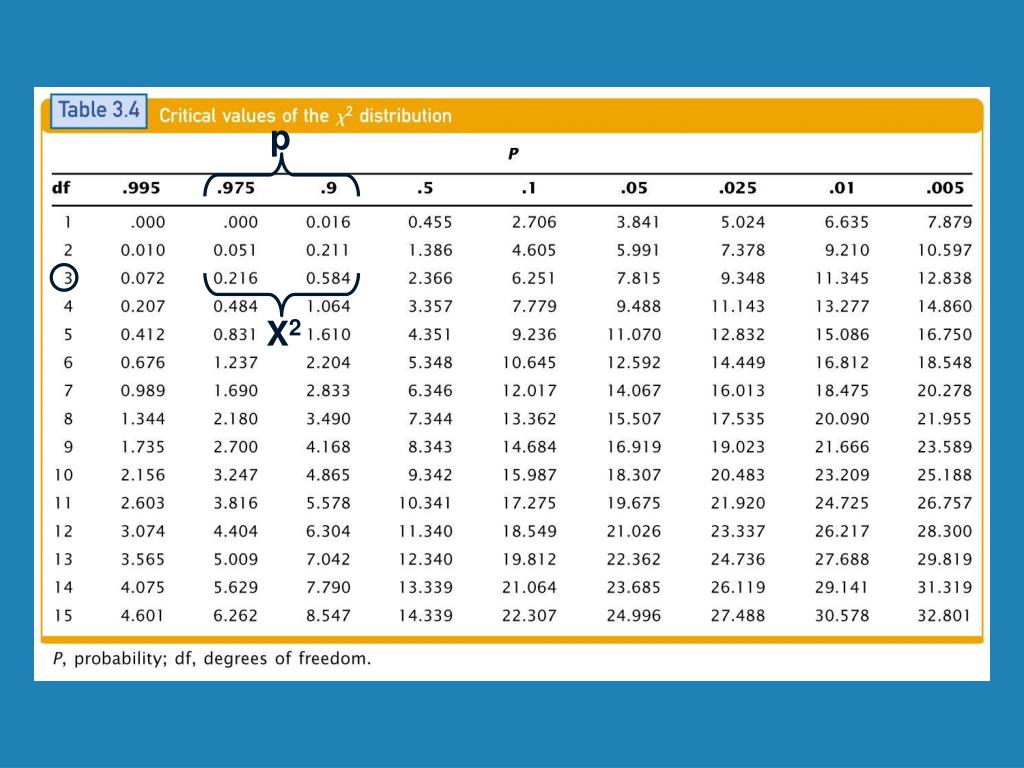Select the ".005" column header
This screenshot has height=768, width=1024.
(x=944, y=189)
